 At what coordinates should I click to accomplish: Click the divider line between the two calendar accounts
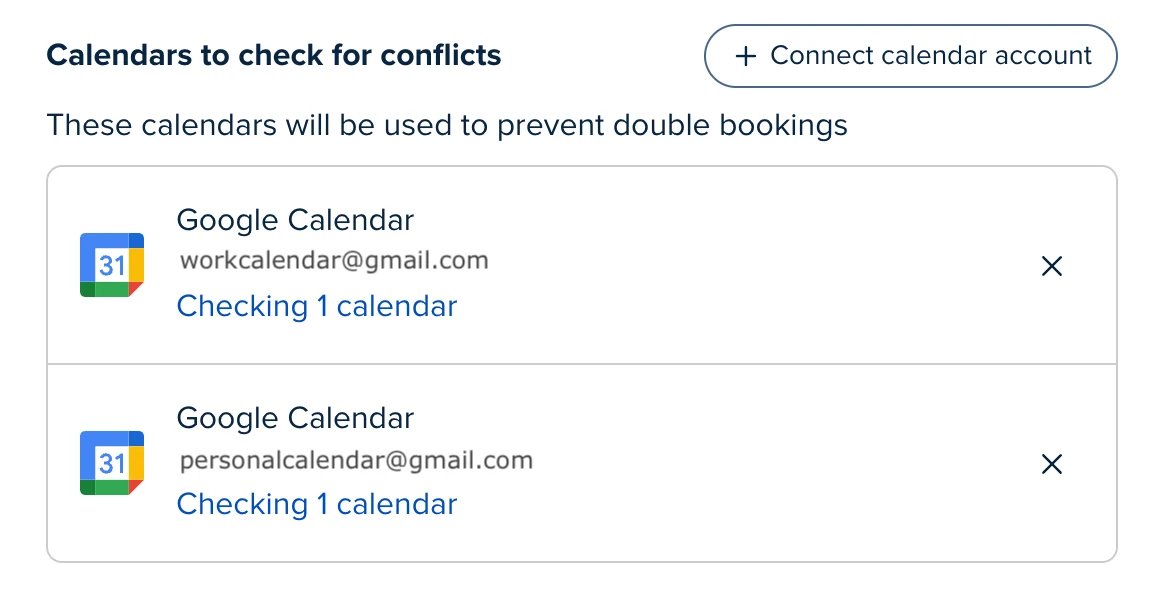tap(582, 364)
